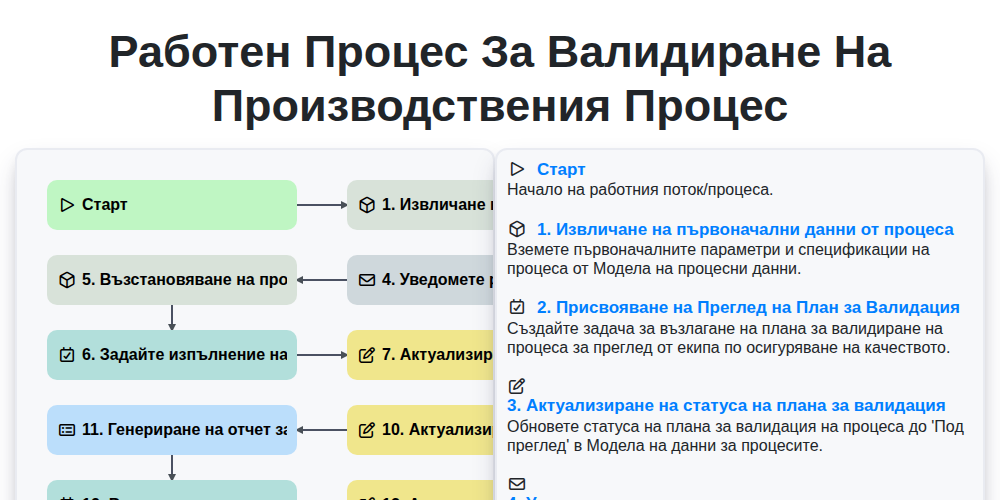Select node 5. Възстановяване на про
This screenshot has height=500, width=1000.
[x=172, y=280]
